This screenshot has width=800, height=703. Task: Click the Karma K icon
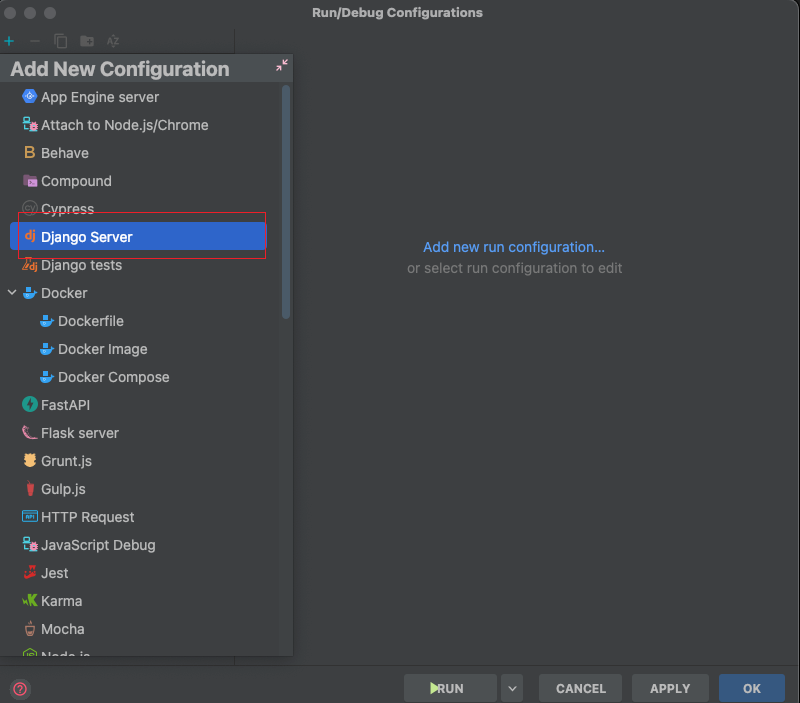[30, 600]
